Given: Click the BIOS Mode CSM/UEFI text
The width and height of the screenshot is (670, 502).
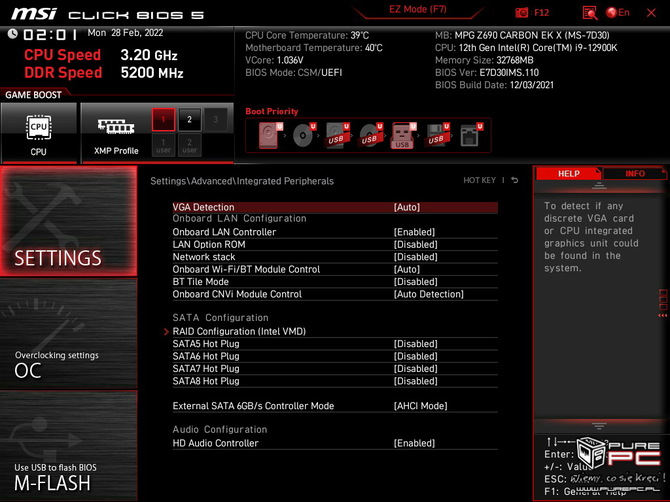Looking at the screenshot, I should 294,73.
